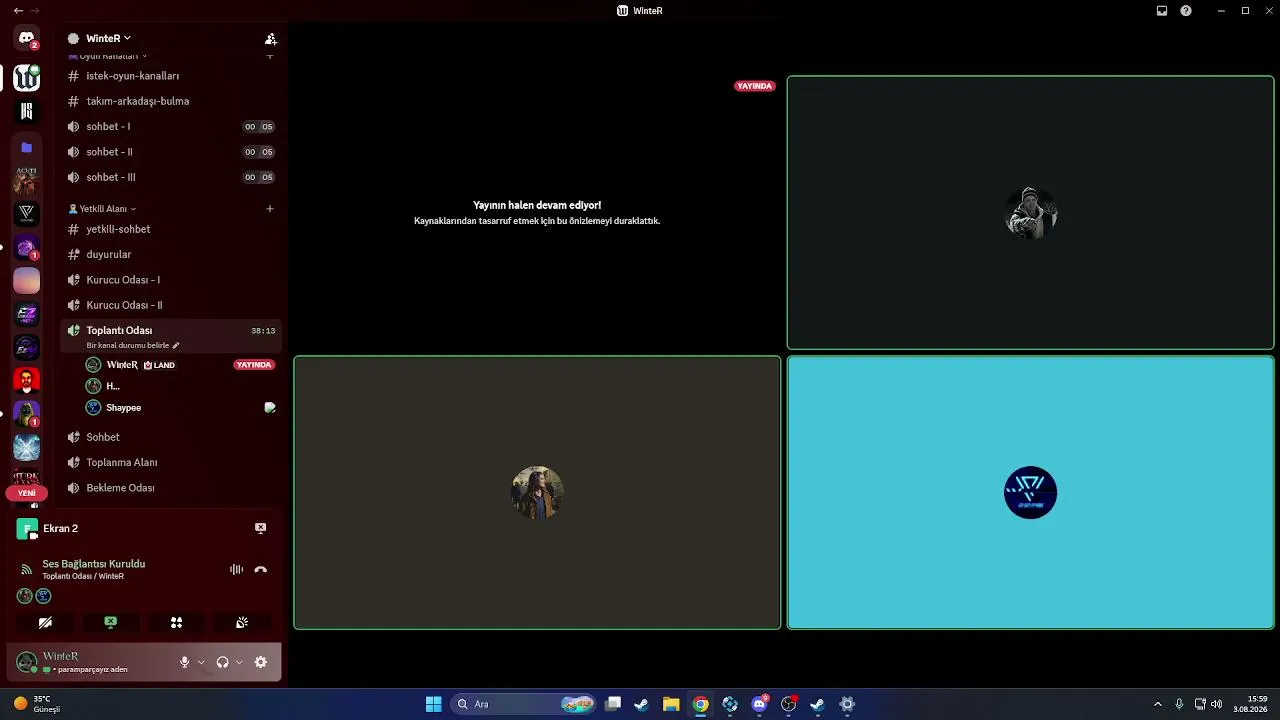Open the WinteR server name dropdown
Image resolution: width=1280 pixels, height=720 pixels.
[x=108, y=38]
